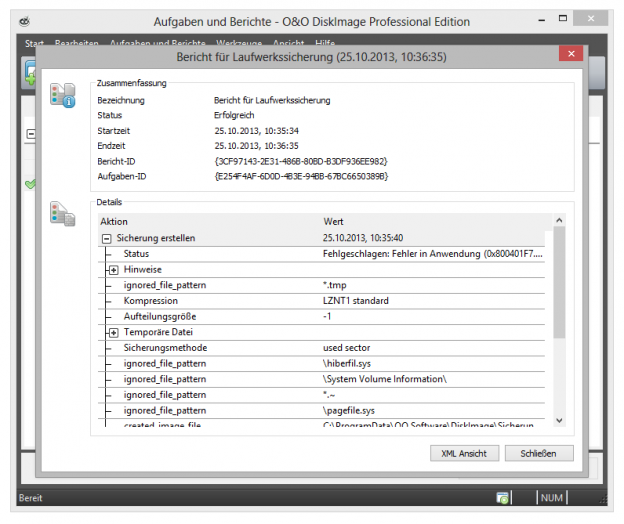Expand the Temporäre Datei node
The height and width of the screenshot is (524, 624).
(114, 332)
